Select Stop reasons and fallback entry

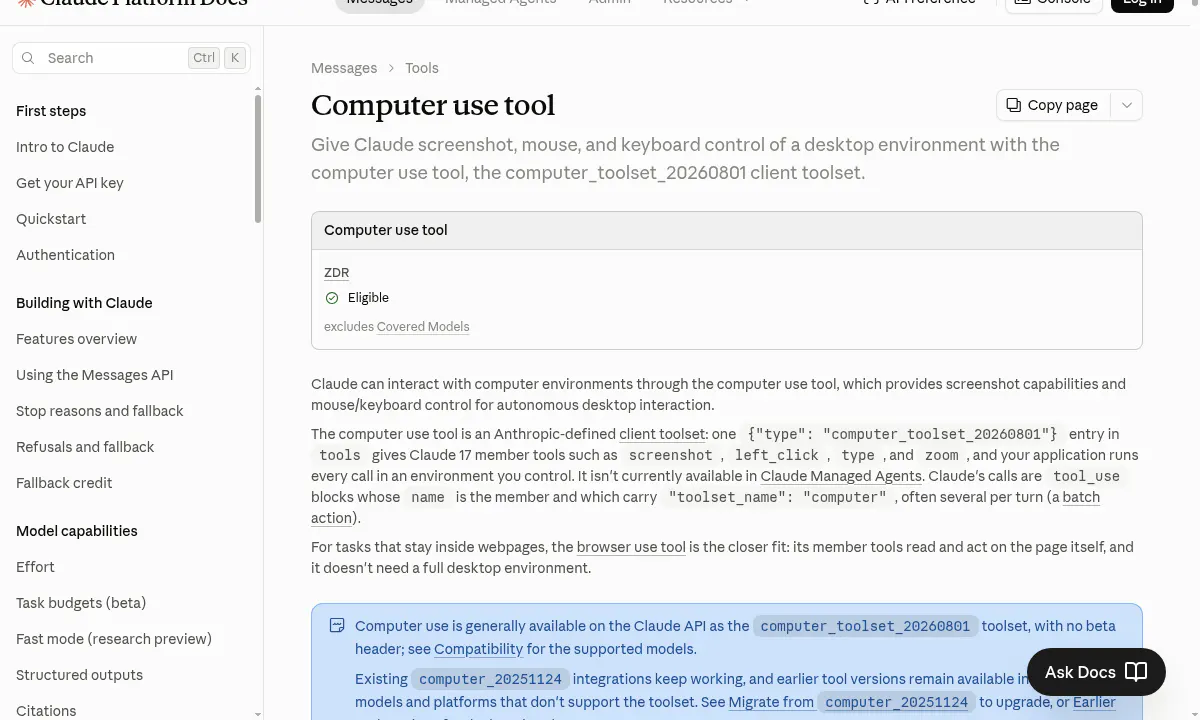click(100, 411)
